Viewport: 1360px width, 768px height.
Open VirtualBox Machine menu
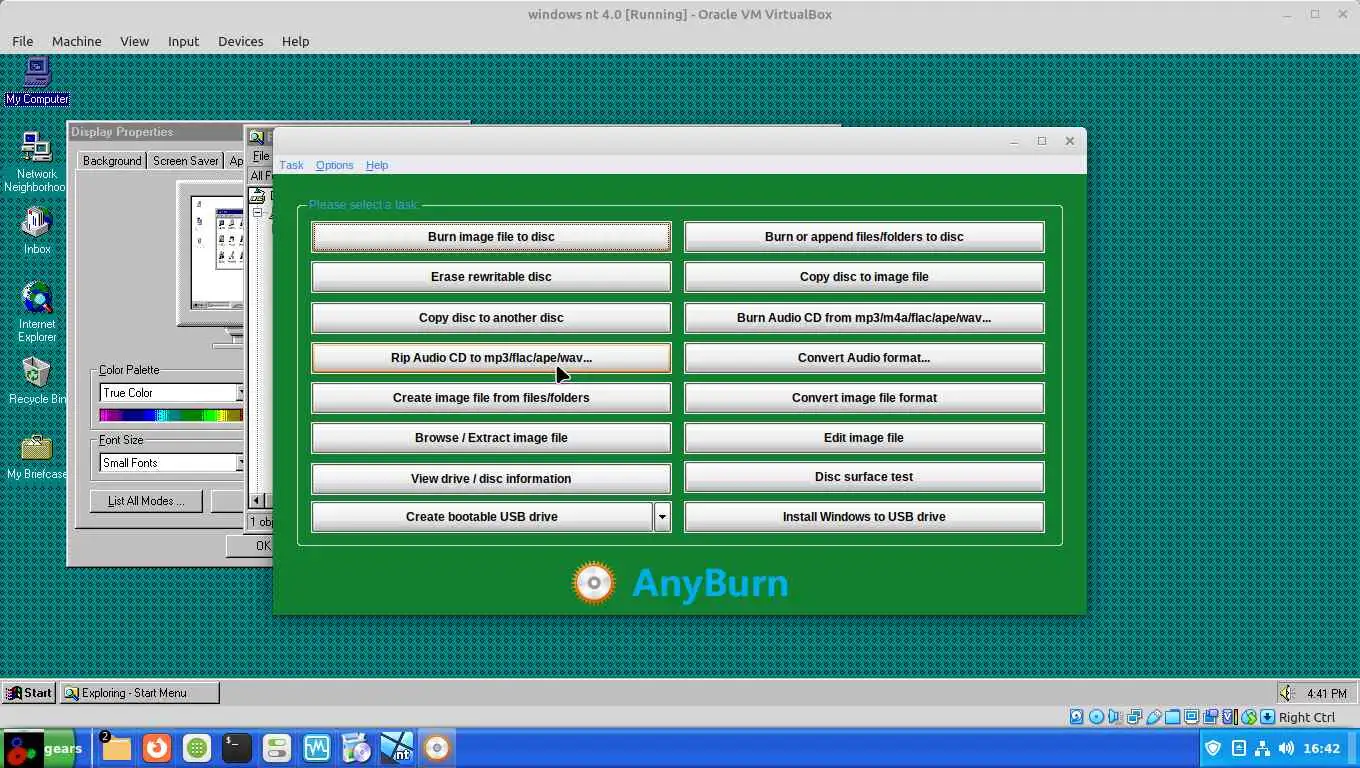point(76,41)
